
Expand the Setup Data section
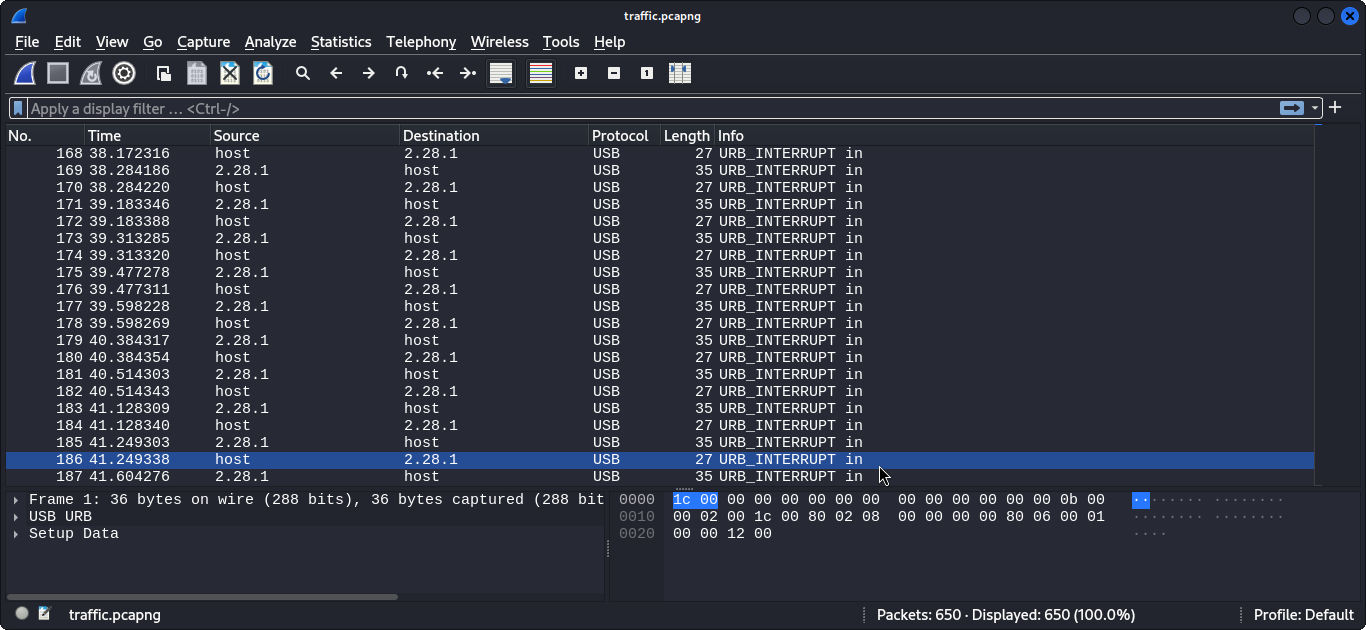17,533
